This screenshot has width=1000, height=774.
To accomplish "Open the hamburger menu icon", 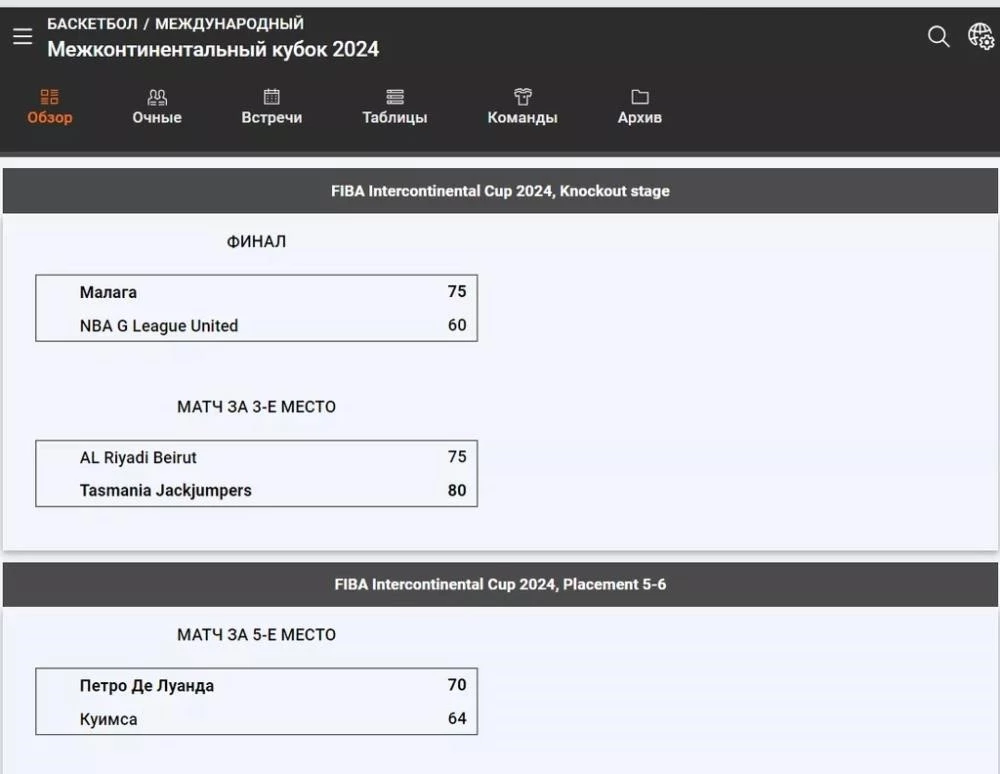I will pyautogui.click(x=22, y=36).
